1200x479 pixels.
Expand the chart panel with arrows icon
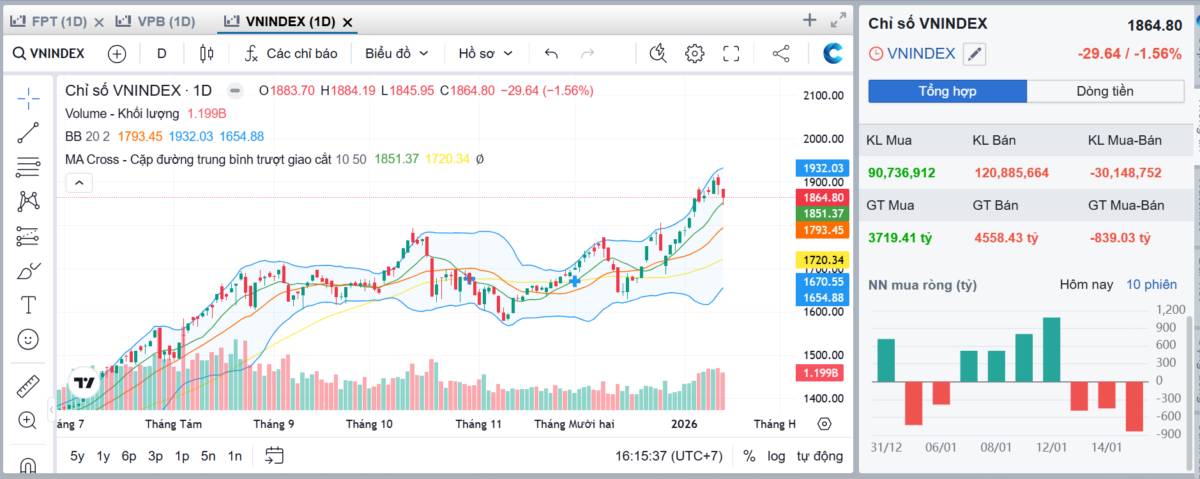click(838, 20)
